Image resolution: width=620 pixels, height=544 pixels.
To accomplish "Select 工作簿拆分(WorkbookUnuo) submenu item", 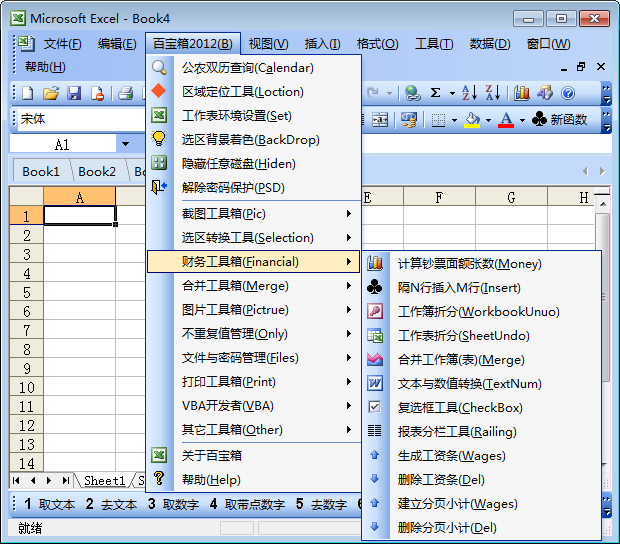I will (482, 312).
